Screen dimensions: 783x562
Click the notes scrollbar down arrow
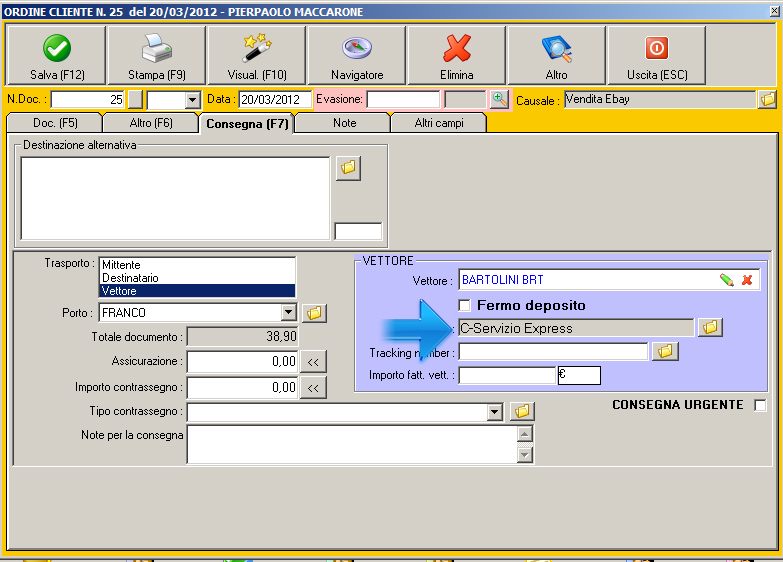[524, 455]
